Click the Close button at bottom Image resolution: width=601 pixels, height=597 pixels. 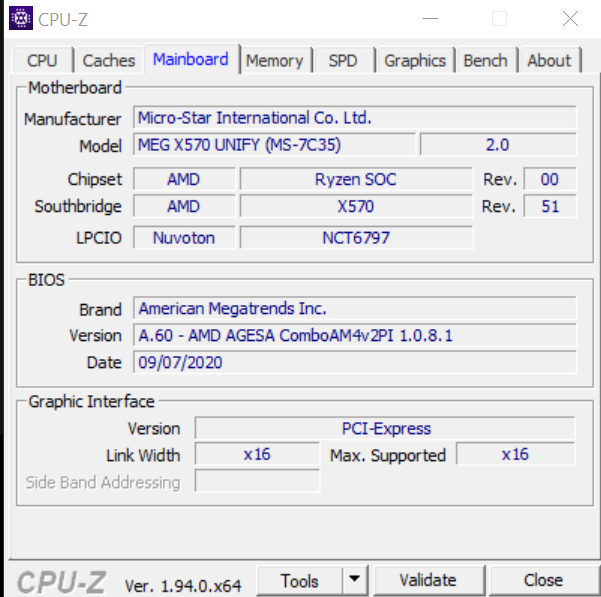[x=543, y=581]
